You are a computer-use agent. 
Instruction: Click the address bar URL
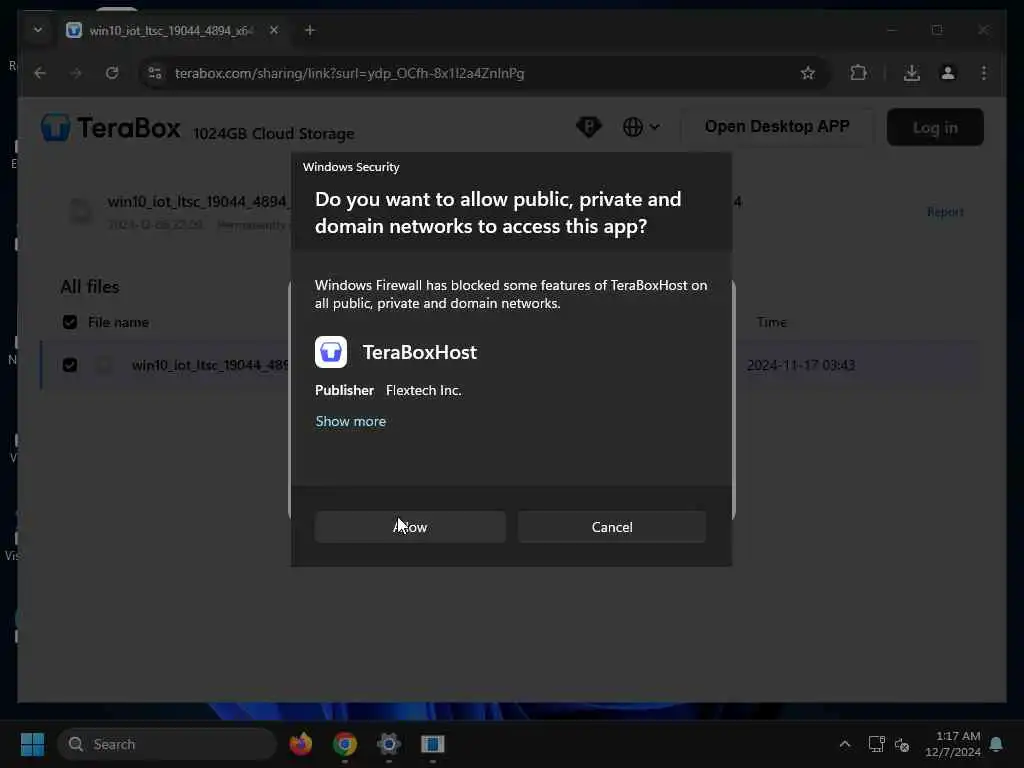(x=349, y=73)
